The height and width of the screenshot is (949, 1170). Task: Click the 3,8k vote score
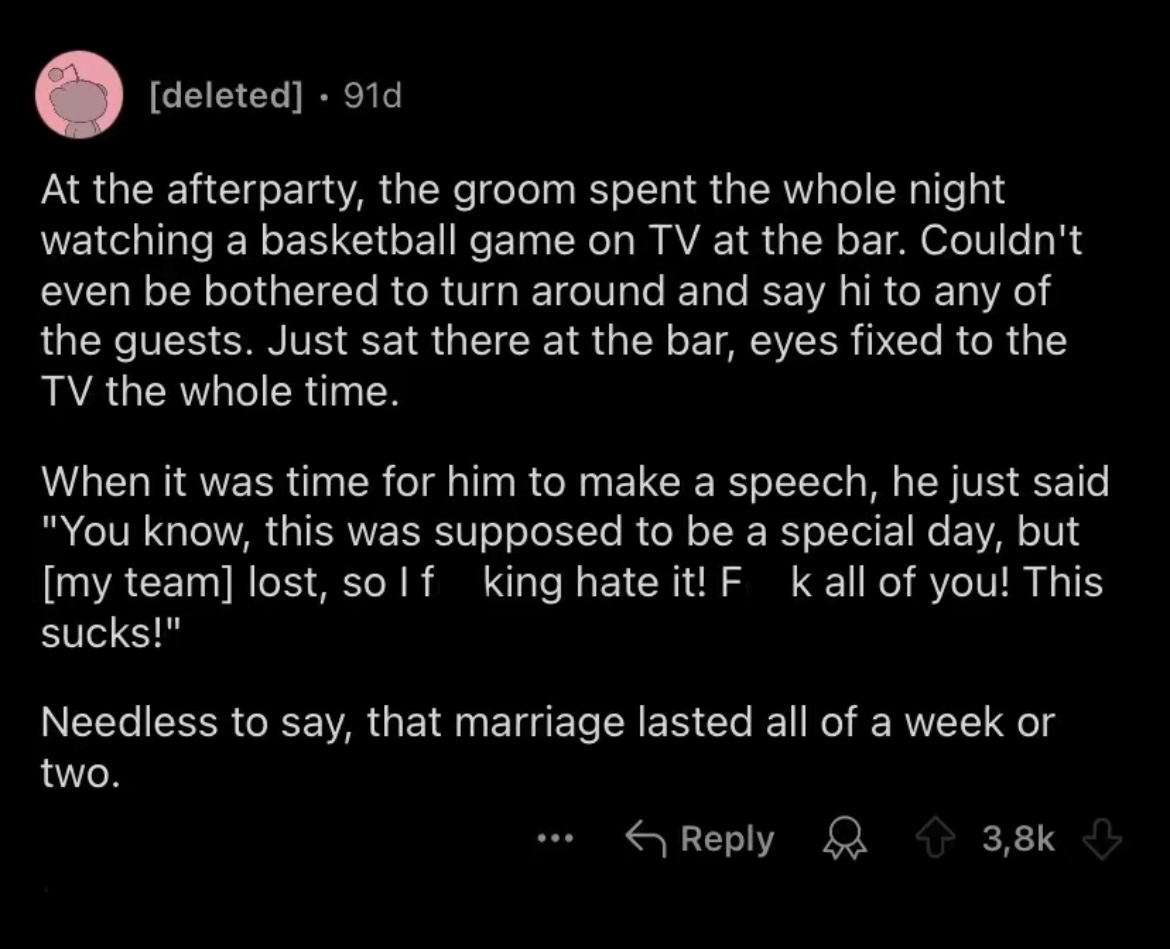click(x=1018, y=839)
